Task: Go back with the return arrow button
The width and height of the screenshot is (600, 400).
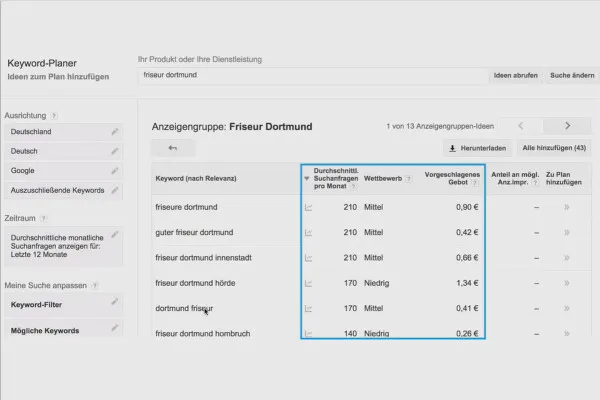Action: pyautogui.click(x=173, y=148)
